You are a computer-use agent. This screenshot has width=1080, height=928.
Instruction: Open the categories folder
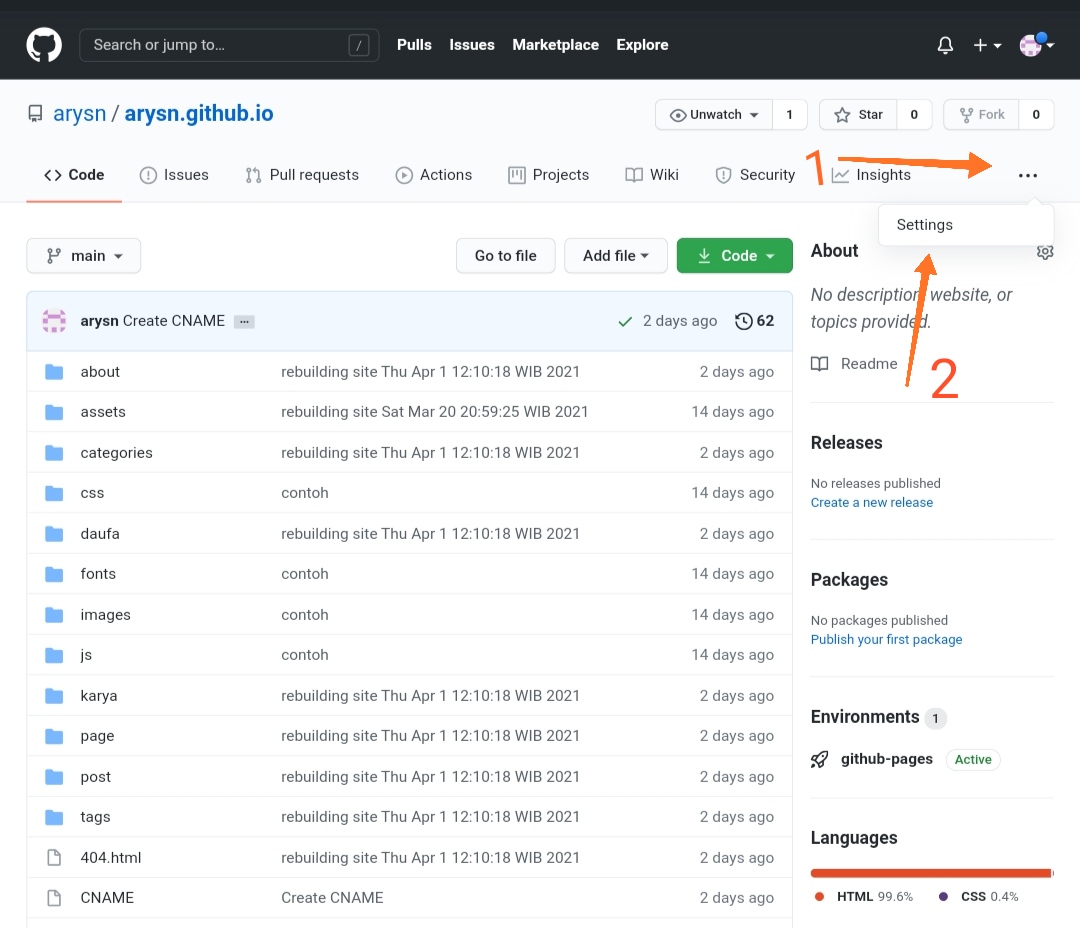click(116, 453)
